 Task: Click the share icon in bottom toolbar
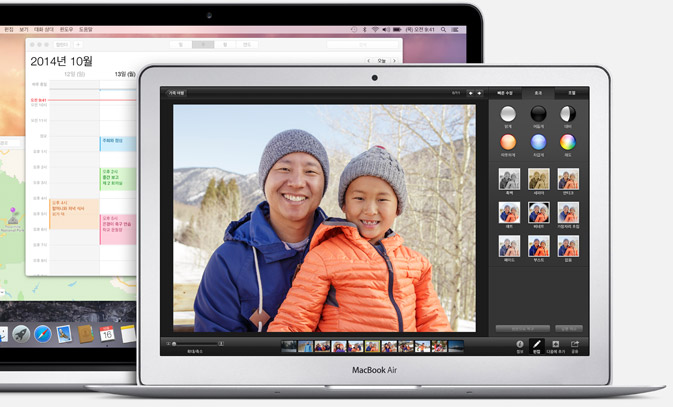click(x=575, y=346)
